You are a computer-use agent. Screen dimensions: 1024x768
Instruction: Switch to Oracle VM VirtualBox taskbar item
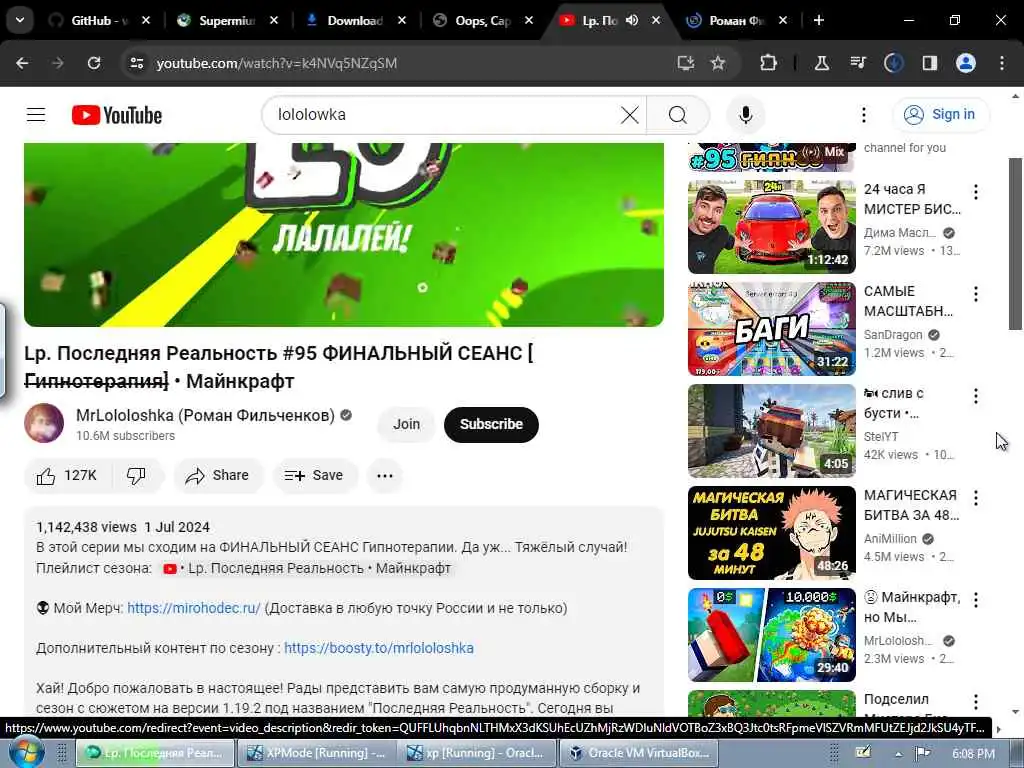click(x=638, y=753)
